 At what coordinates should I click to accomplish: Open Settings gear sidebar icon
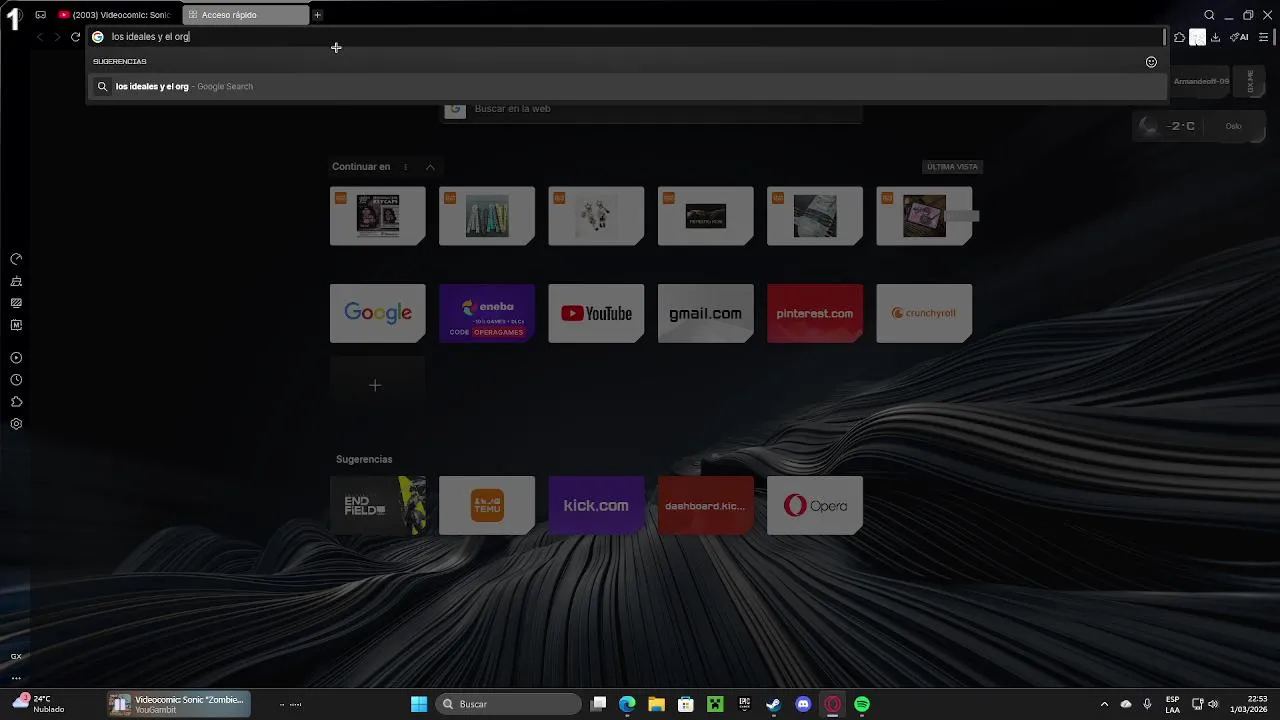(x=16, y=424)
